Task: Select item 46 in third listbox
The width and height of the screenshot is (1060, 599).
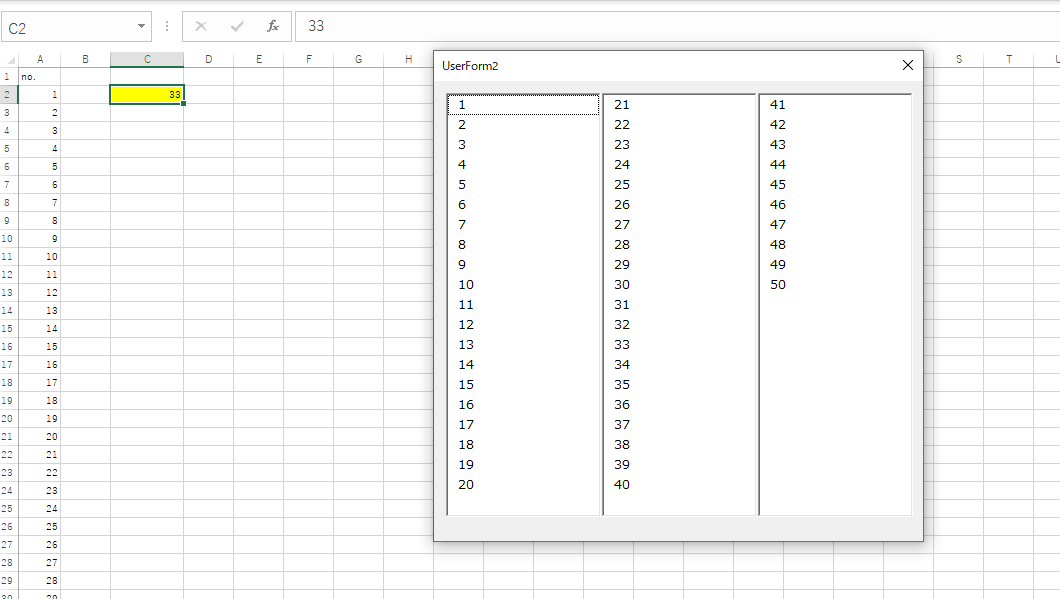Action: (836, 205)
